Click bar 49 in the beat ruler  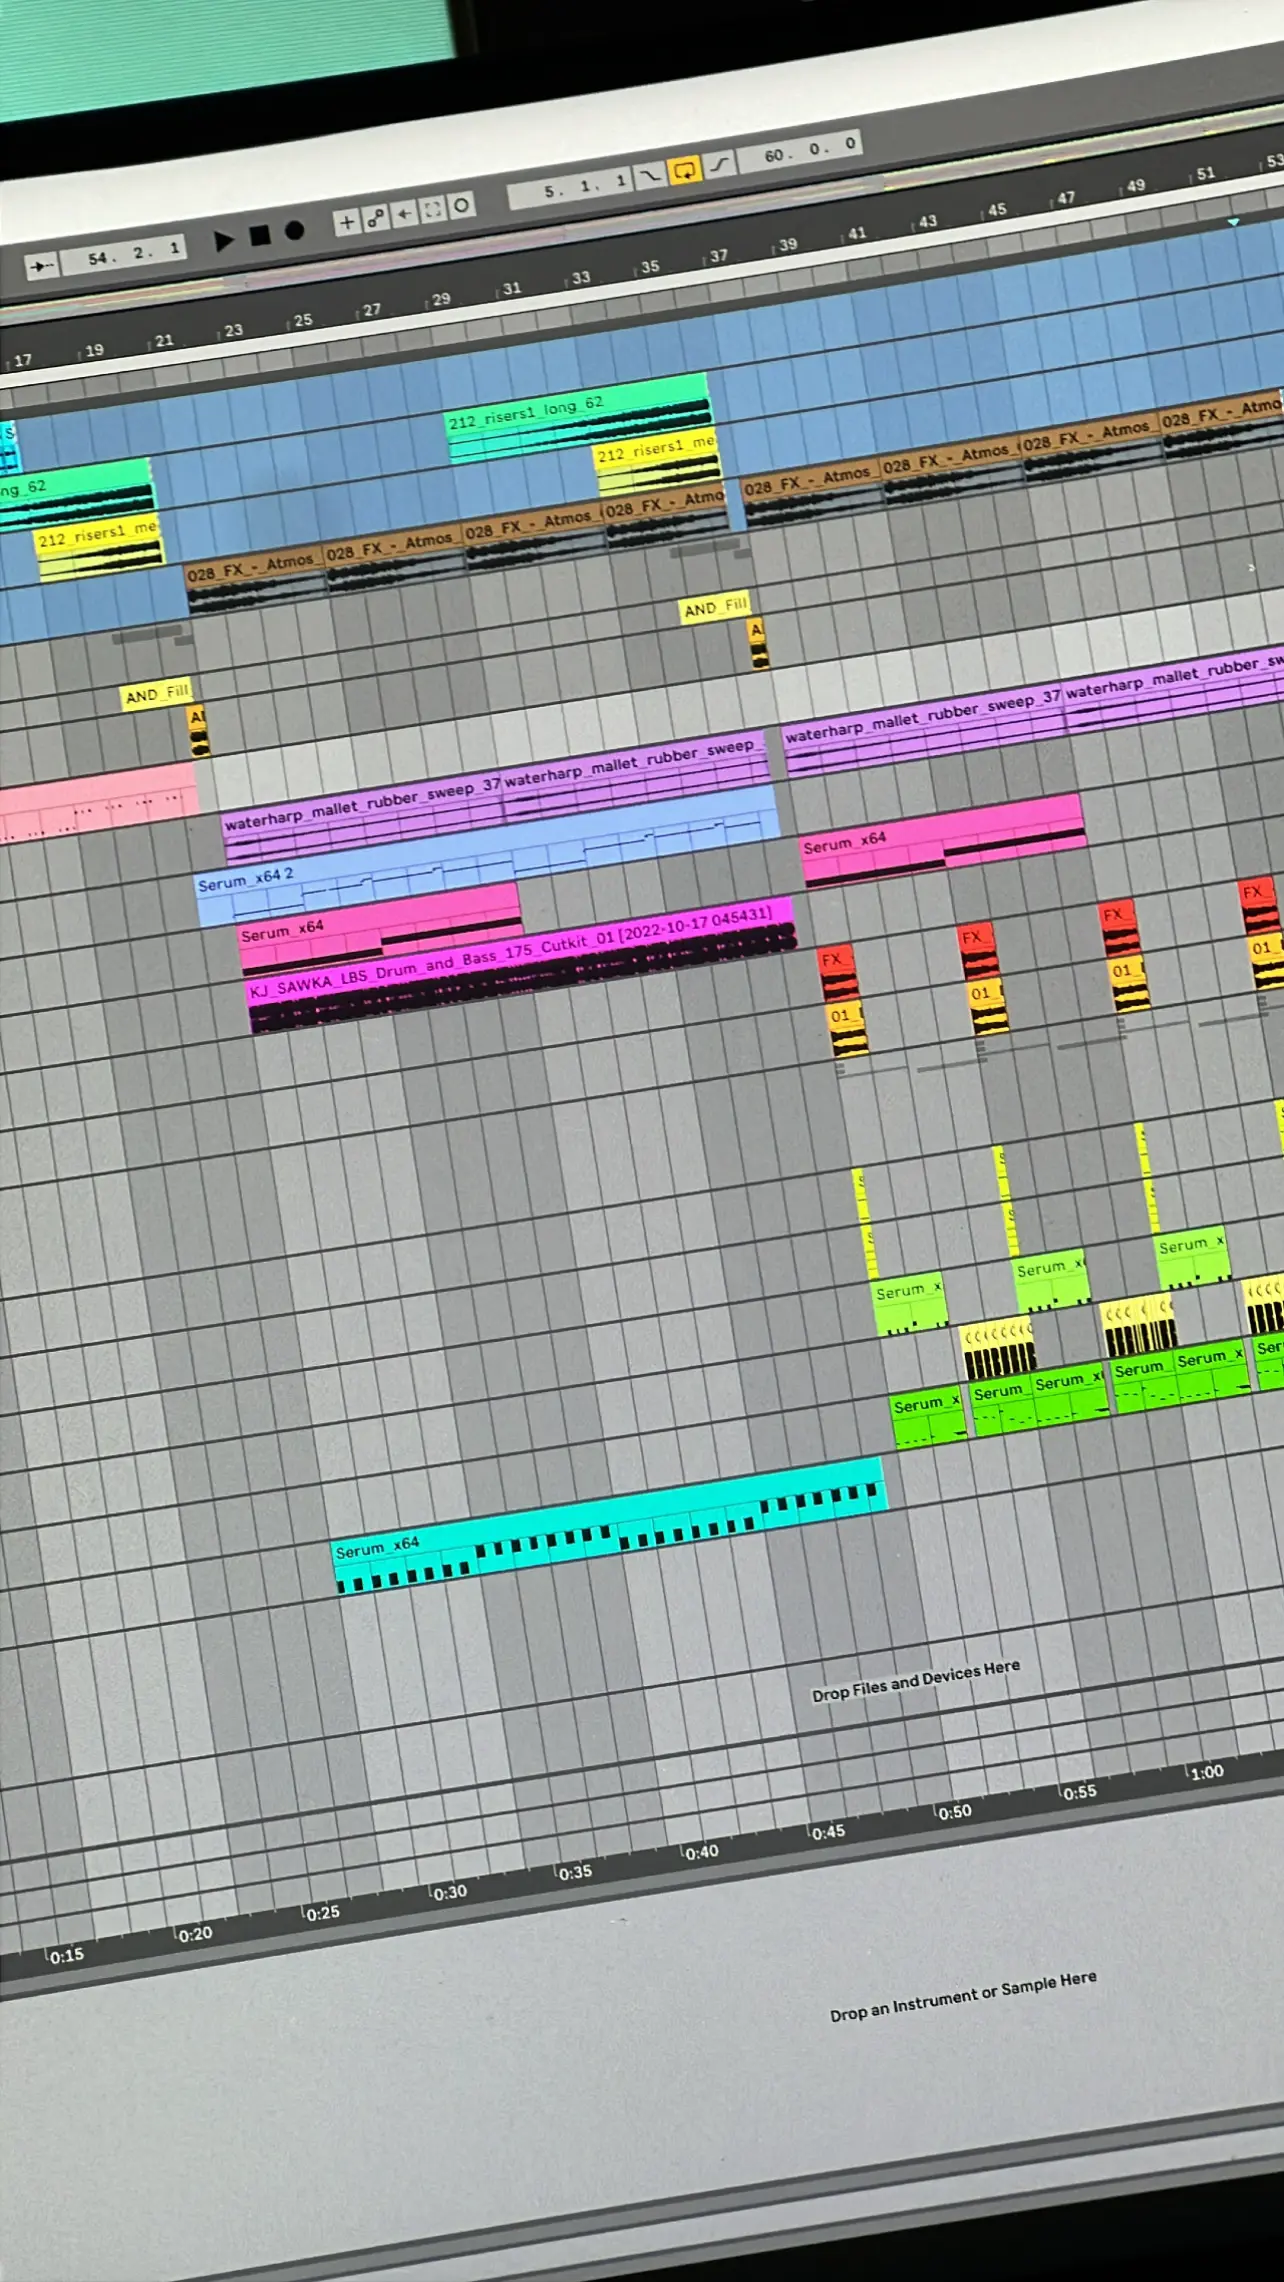pos(1136,186)
